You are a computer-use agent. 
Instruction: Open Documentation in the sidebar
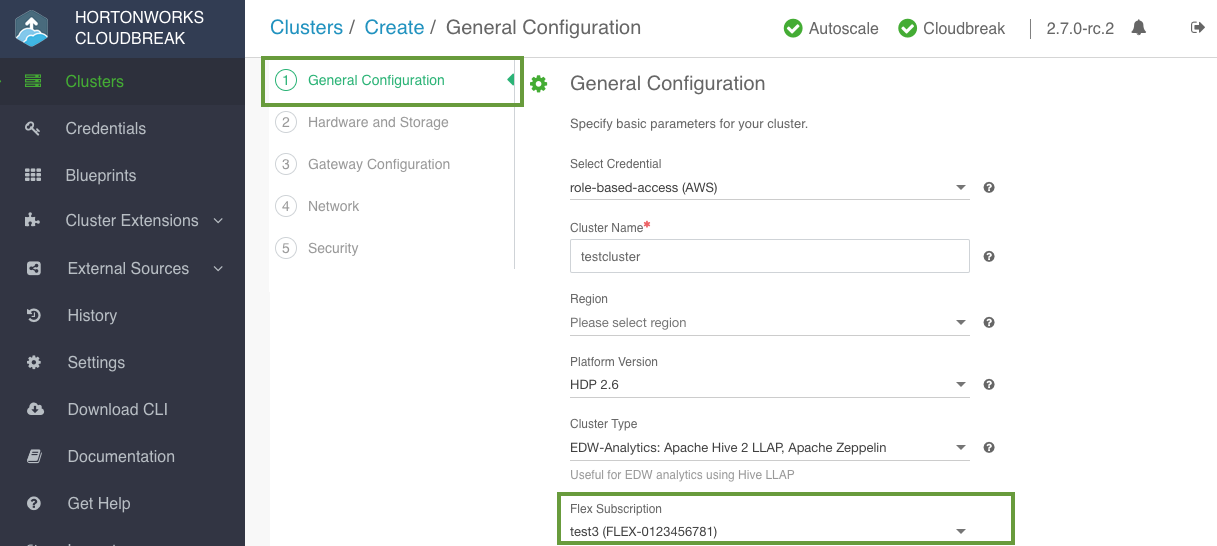[x=121, y=456]
